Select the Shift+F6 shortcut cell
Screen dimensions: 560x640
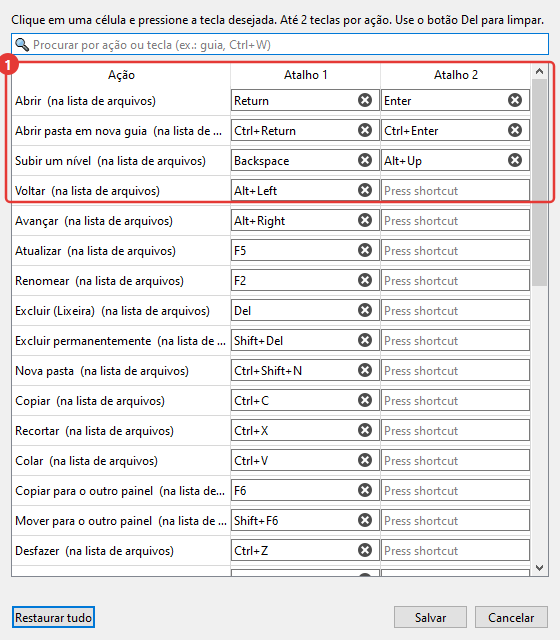(305, 520)
